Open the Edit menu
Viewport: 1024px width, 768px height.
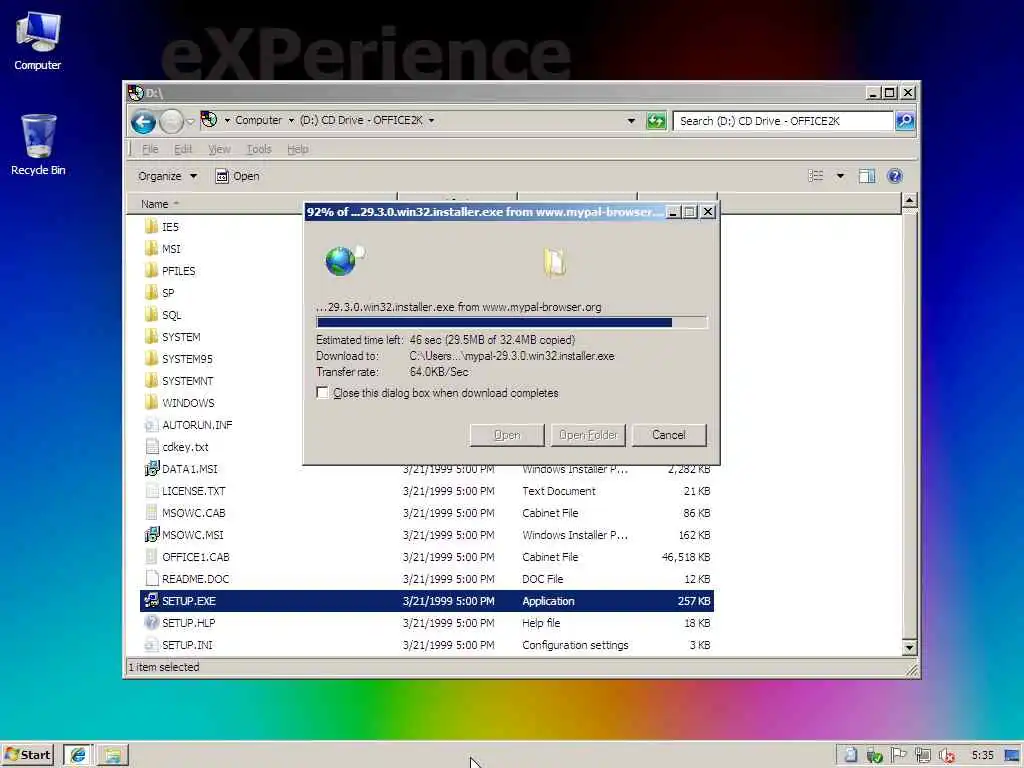point(183,149)
